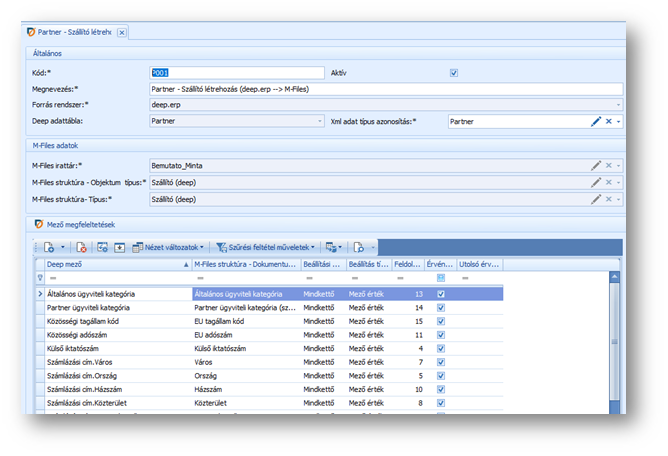Click Szűrési feltétel műveletek button
This screenshot has width=668, height=456.
(266, 246)
